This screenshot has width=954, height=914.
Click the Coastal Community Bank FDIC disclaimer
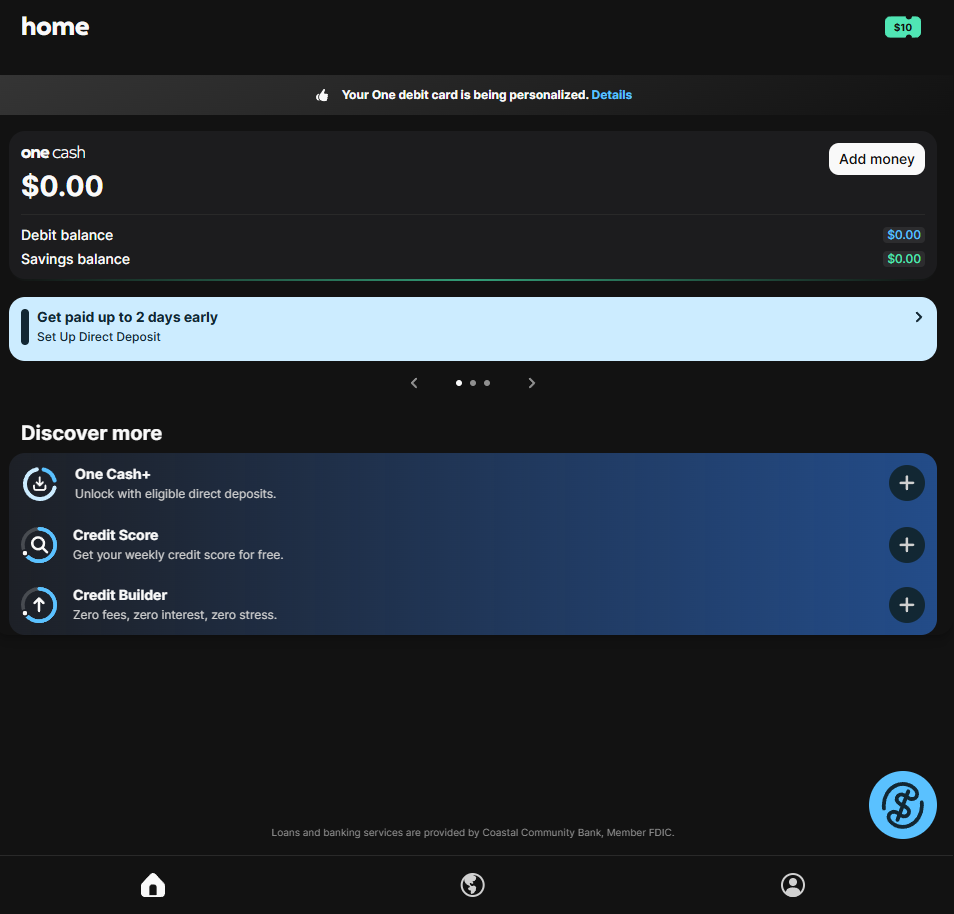click(473, 832)
